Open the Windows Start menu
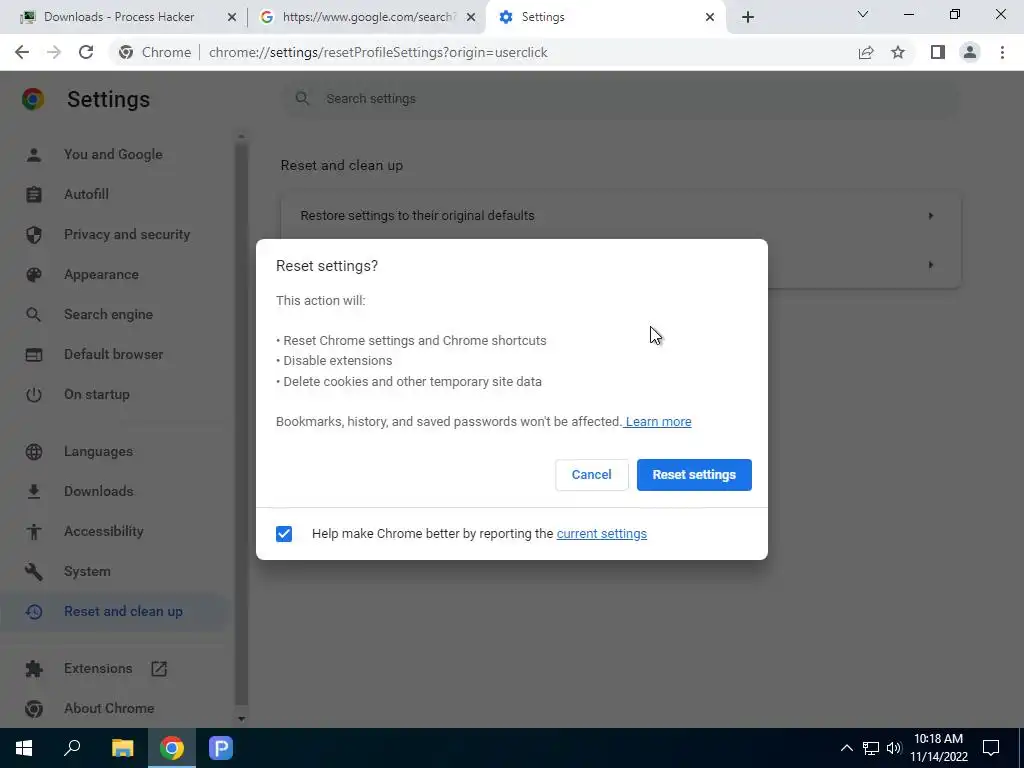Image resolution: width=1024 pixels, height=768 pixels. point(24,748)
